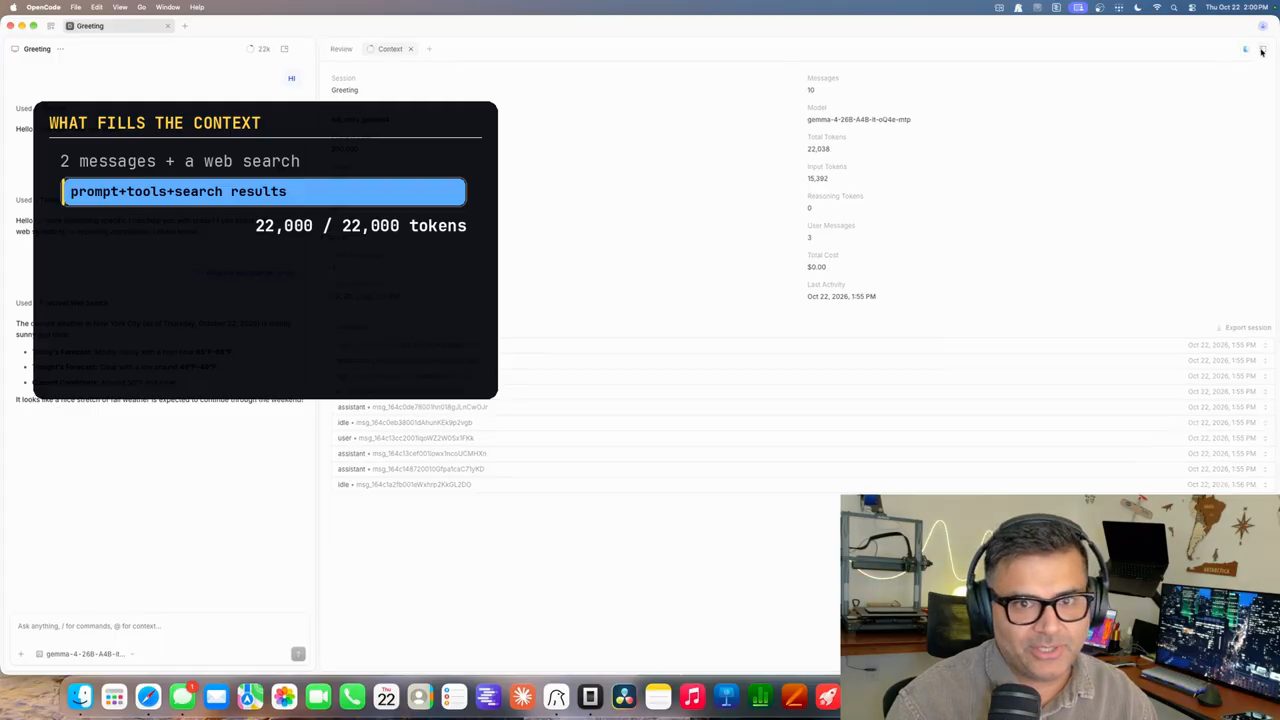
Task: Open Music from the Dock
Action: click(692, 697)
